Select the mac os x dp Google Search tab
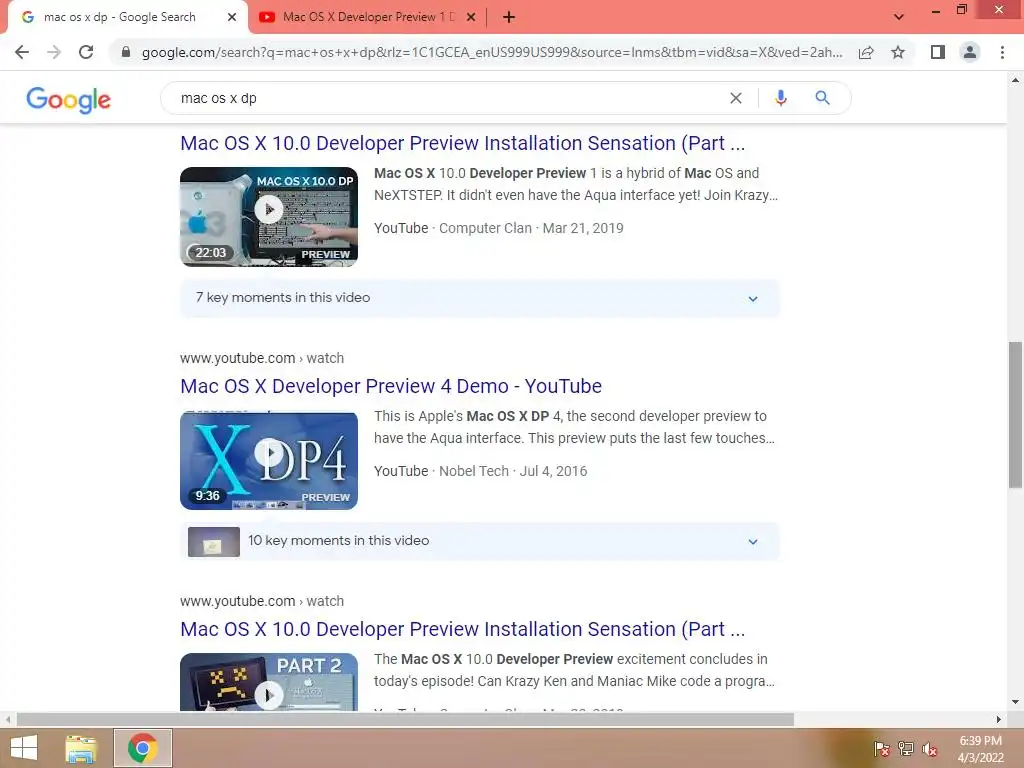The image size is (1024, 768). point(120,17)
